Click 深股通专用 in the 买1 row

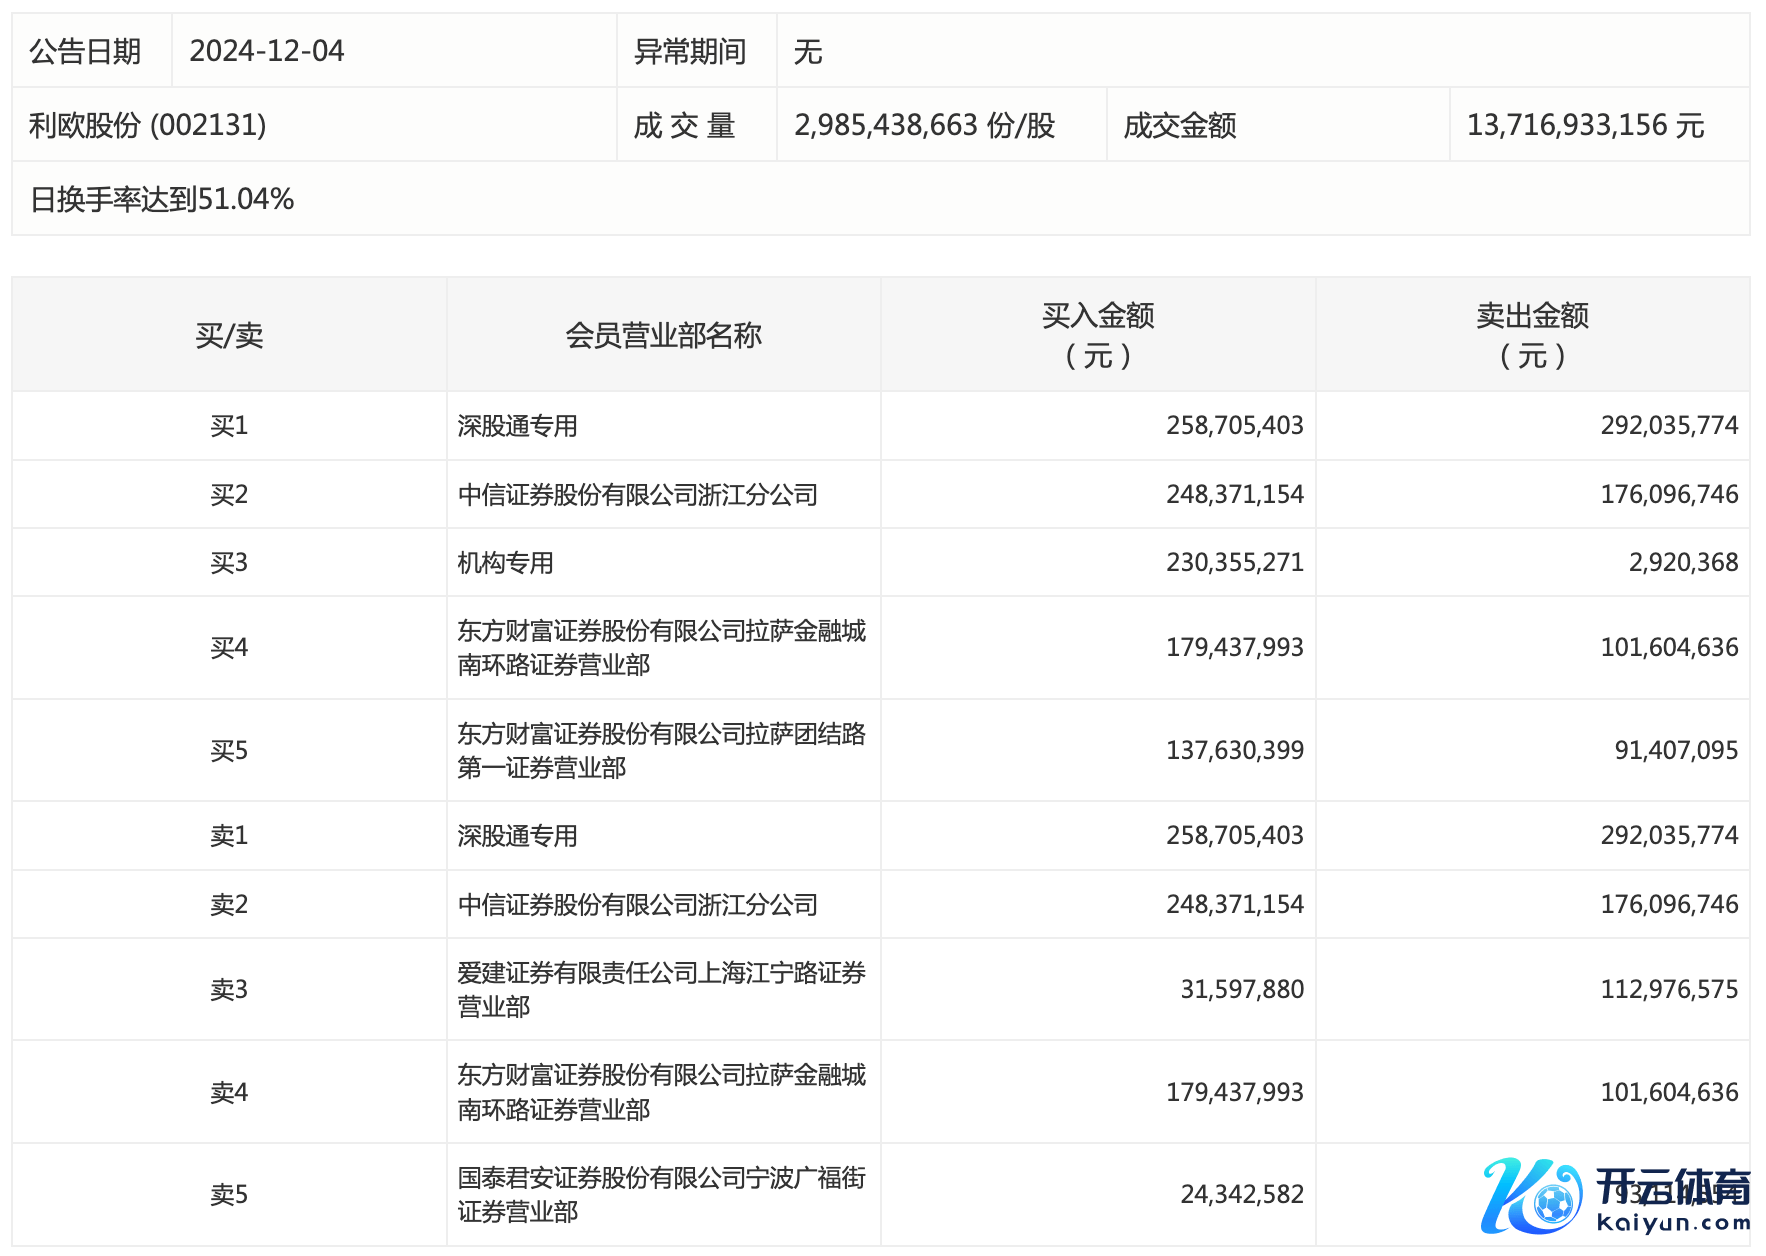click(x=517, y=426)
